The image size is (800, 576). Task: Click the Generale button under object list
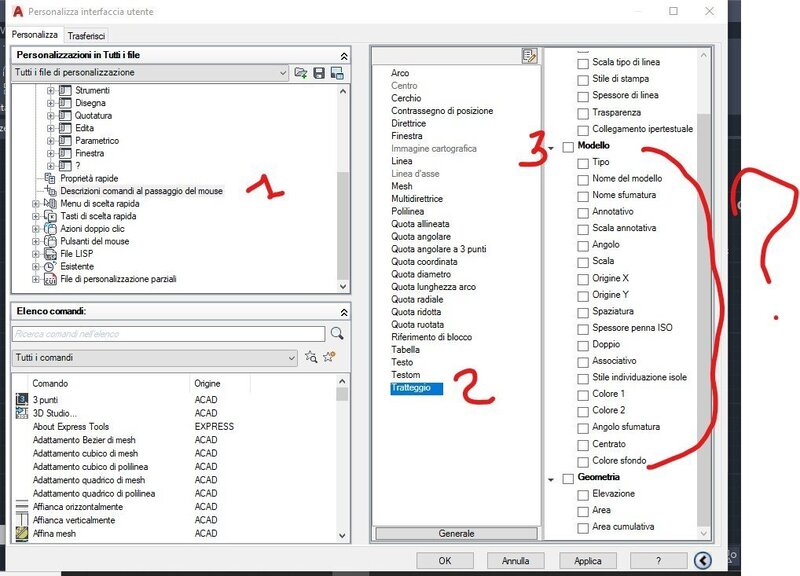457,533
